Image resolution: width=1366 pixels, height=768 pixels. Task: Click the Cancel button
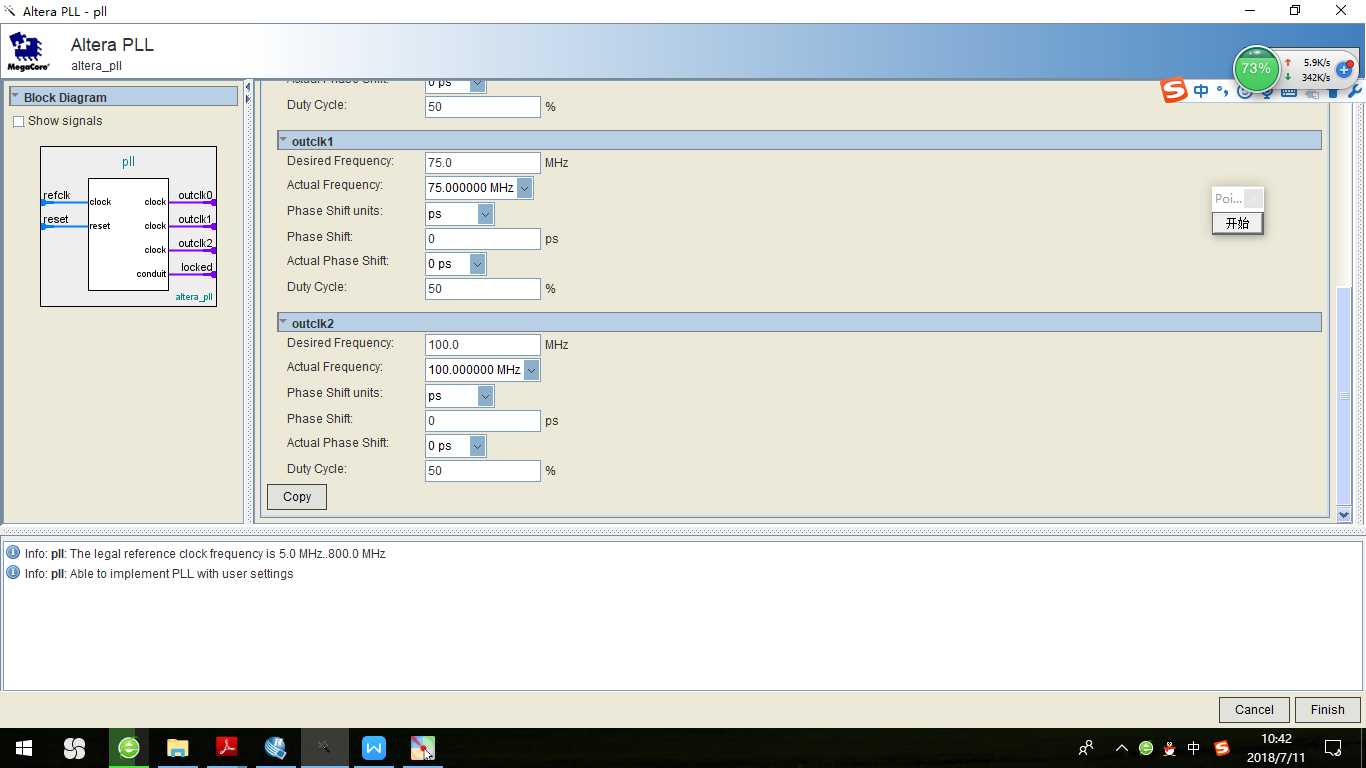(x=1254, y=710)
